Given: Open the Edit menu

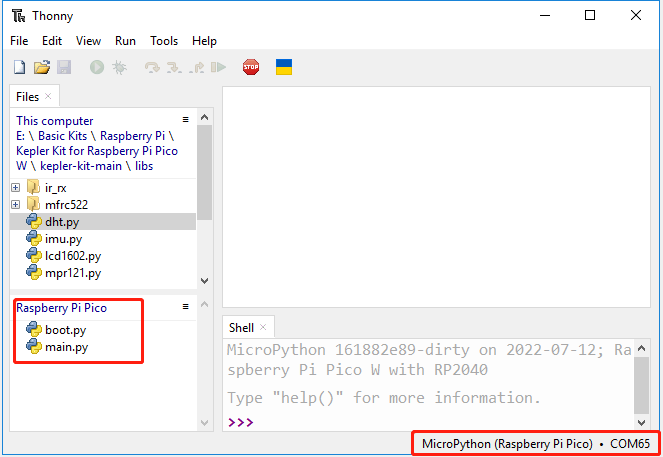Looking at the screenshot, I should click(x=52, y=41).
